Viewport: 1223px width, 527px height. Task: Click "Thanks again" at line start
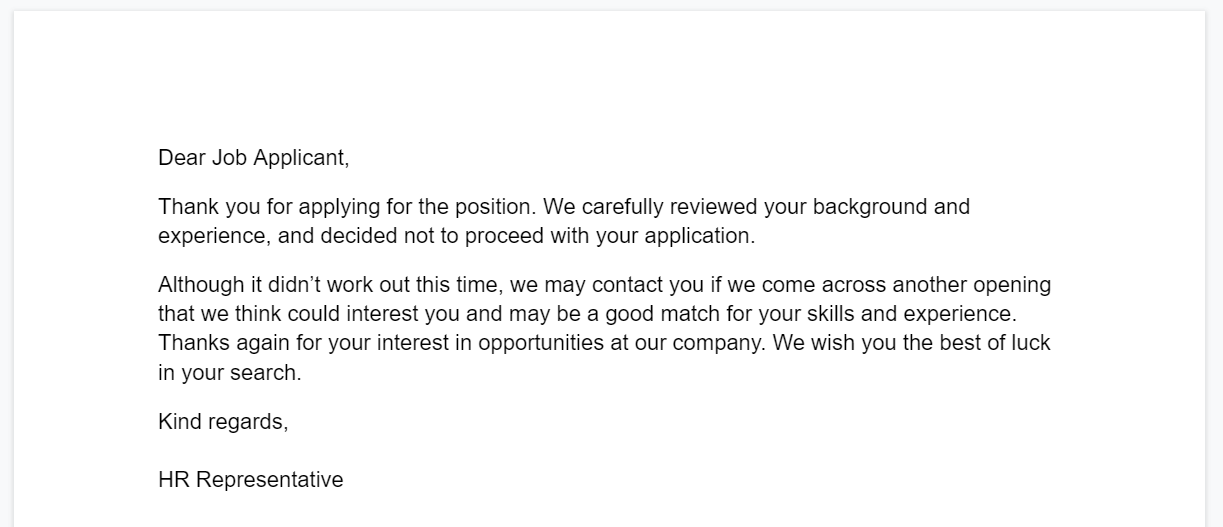tap(219, 343)
